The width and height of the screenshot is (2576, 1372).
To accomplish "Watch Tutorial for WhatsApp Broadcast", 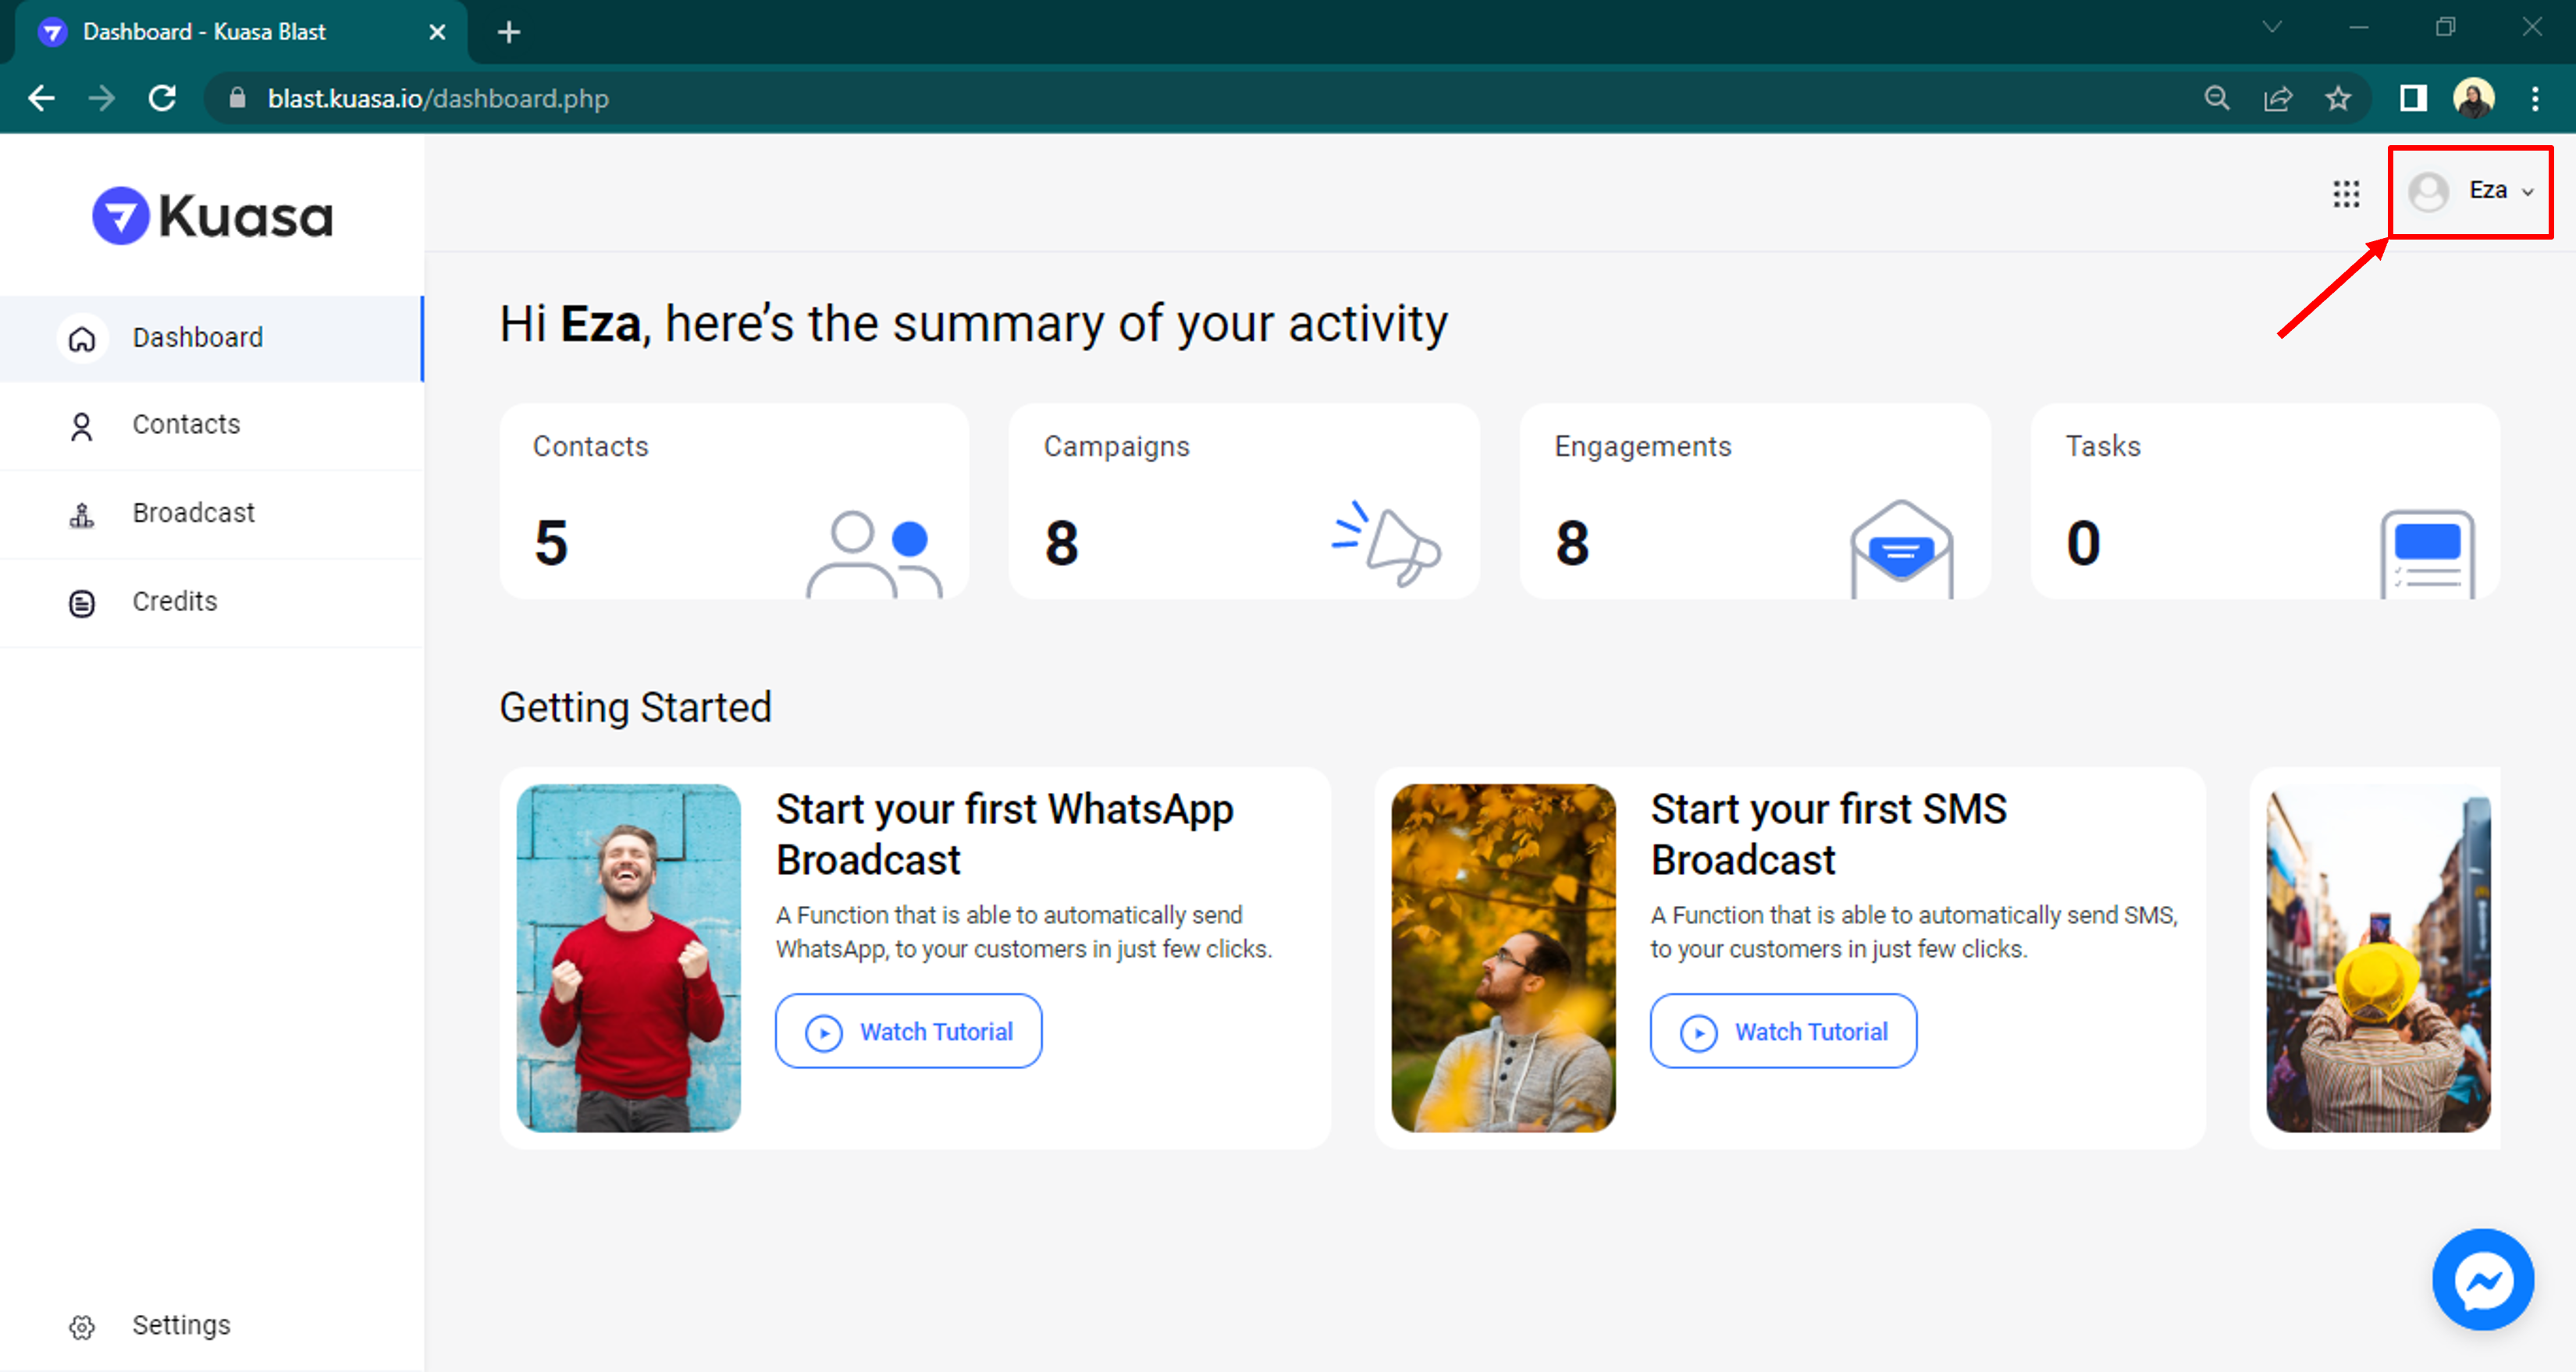I will (x=908, y=1031).
